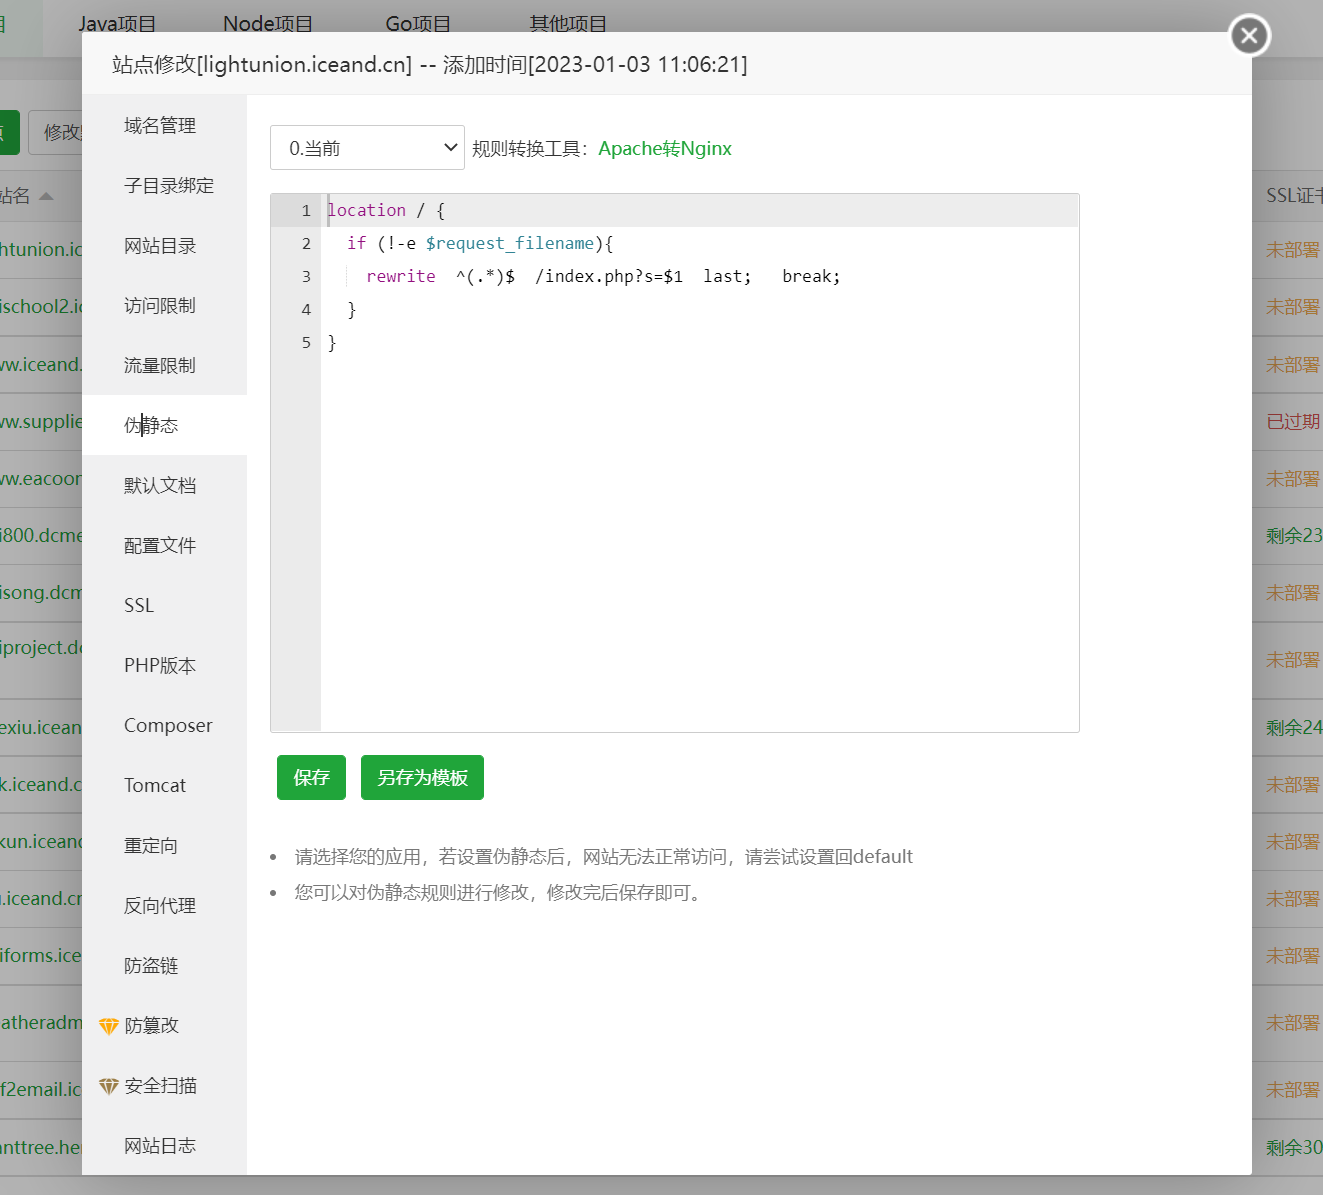Viewport: 1323px width, 1195px height.
Task: Open the 域名管理 tab
Action: click(160, 125)
